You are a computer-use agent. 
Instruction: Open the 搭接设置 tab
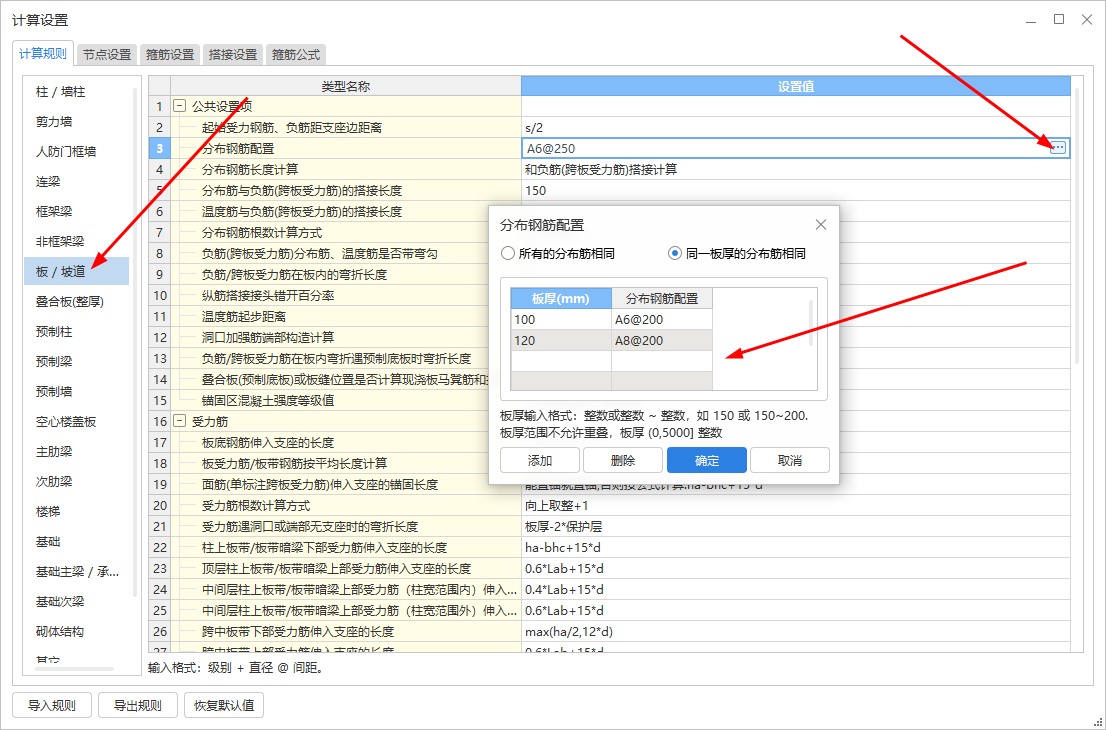tap(233, 54)
